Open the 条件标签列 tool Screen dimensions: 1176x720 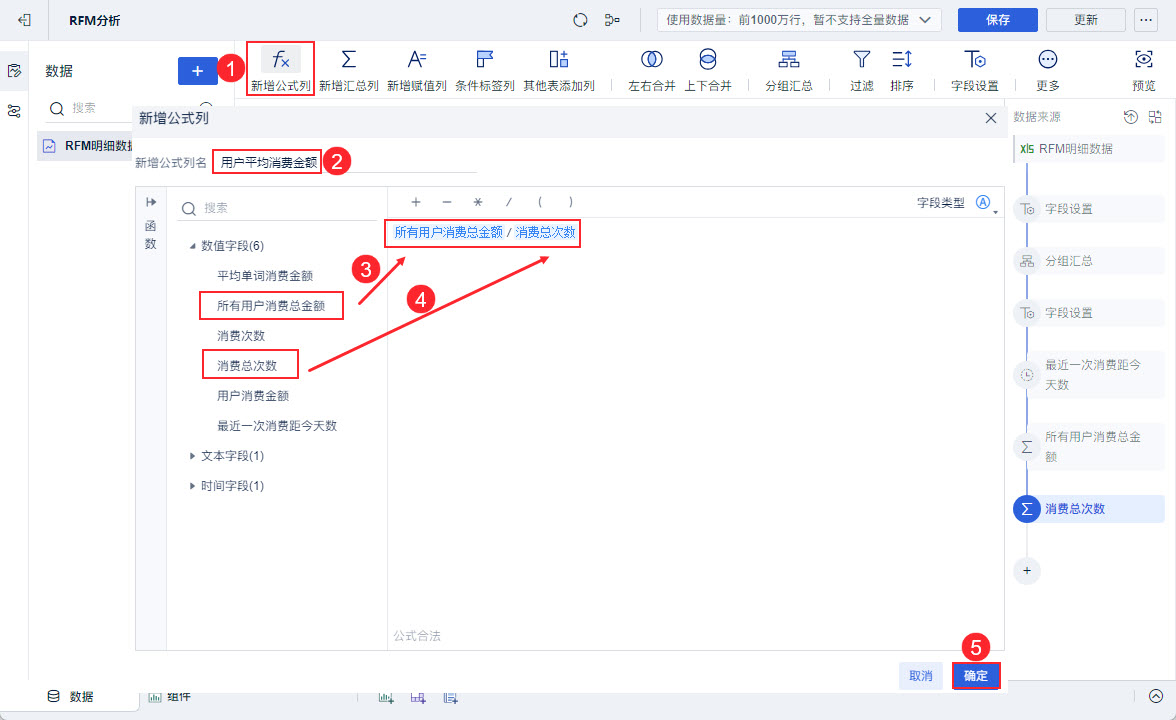484,59
